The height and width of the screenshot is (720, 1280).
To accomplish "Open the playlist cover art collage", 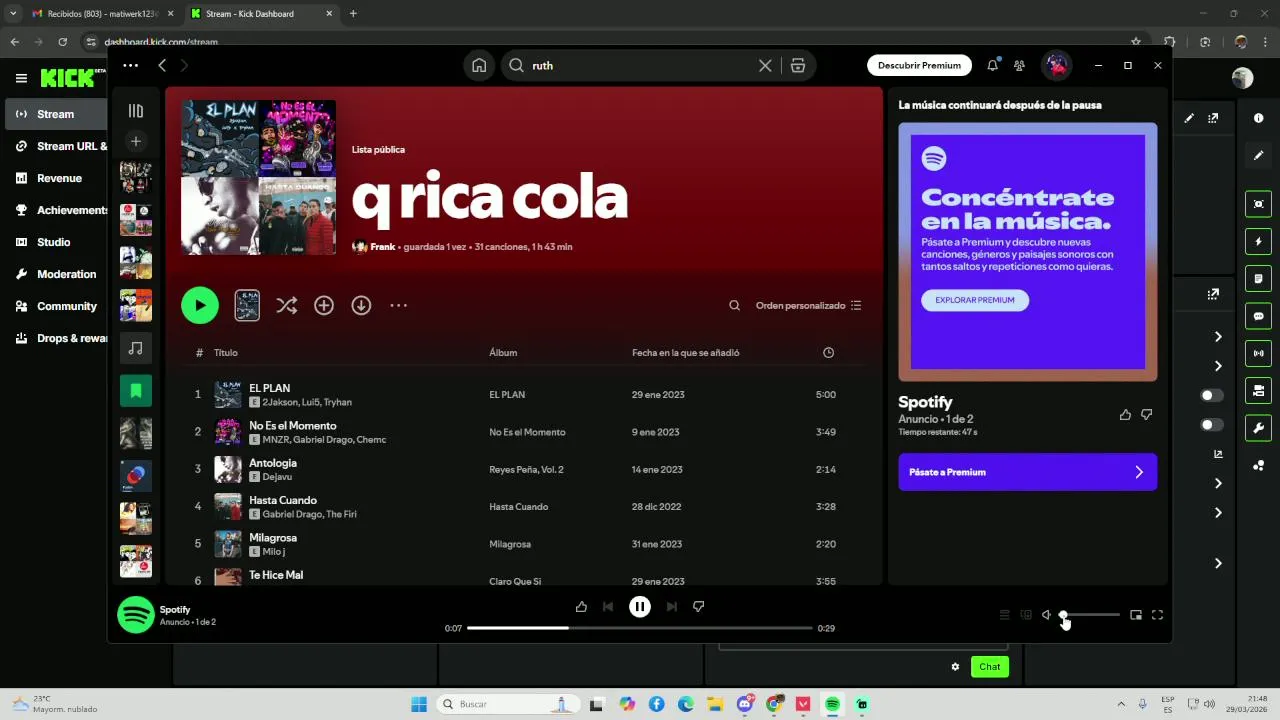I will coord(258,177).
